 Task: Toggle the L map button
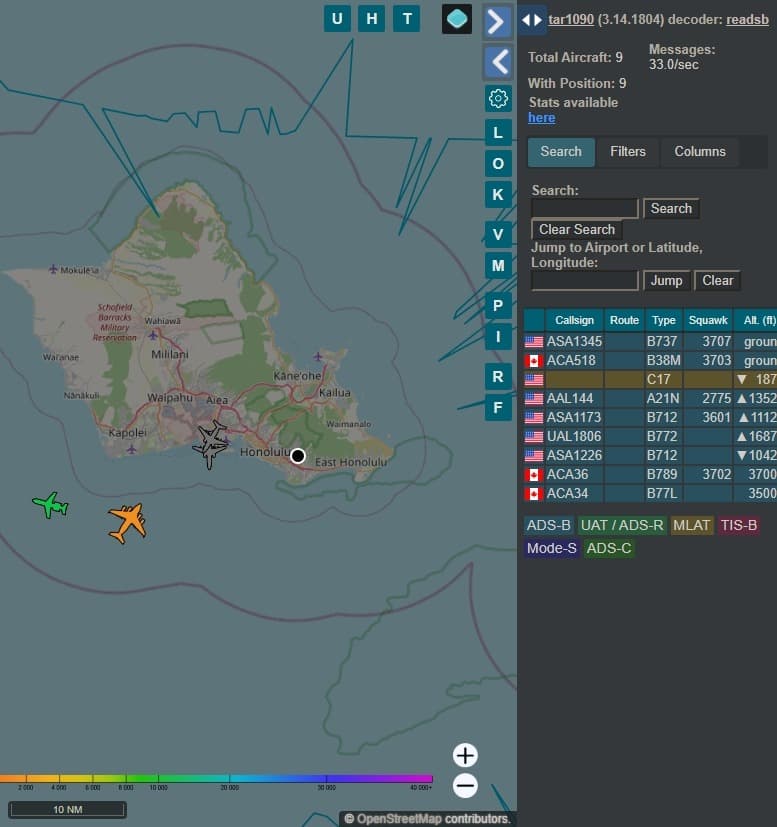[498, 132]
